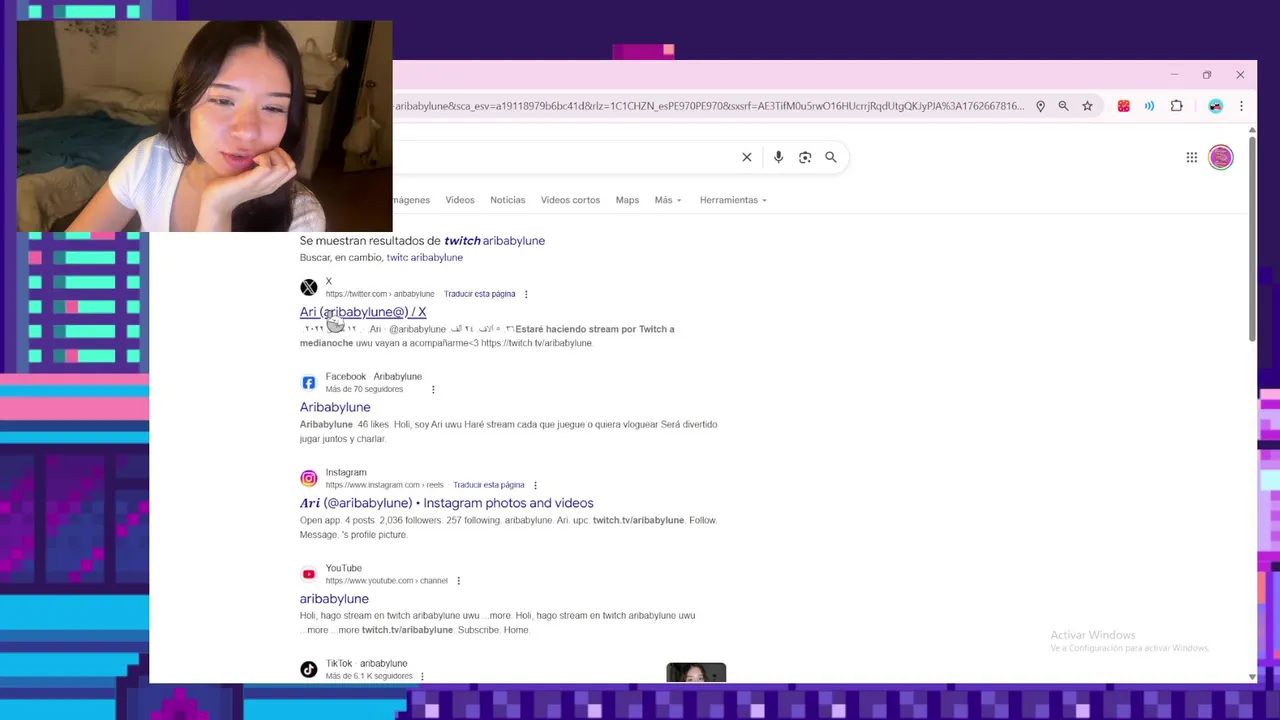Click the Facebook favicon next to Aribabylune
The width and height of the screenshot is (1280, 720).
tap(309, 383)
